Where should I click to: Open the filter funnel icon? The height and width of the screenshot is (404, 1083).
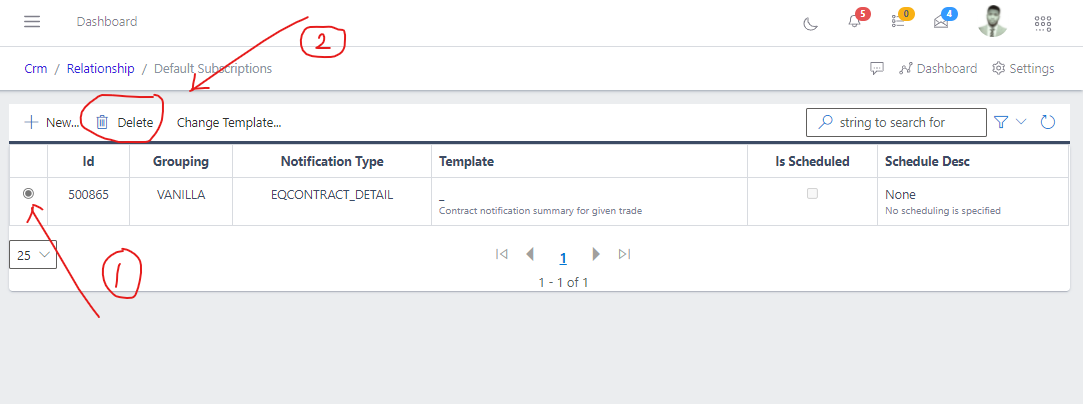[x=1001, y=122]
